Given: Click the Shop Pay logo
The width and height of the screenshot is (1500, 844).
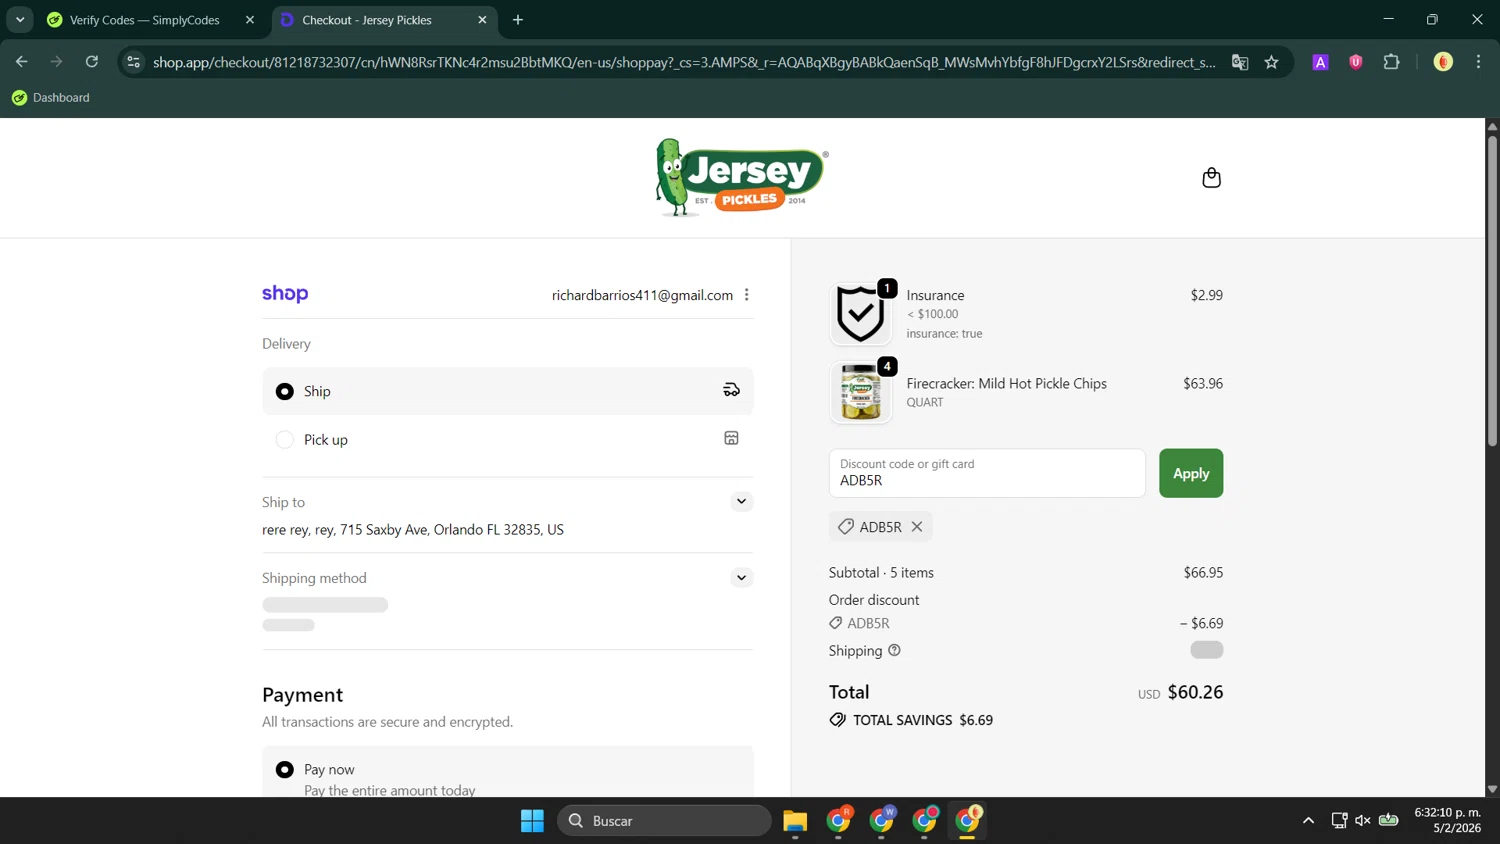Looking at the screenshot, I should tap(285, 294).
